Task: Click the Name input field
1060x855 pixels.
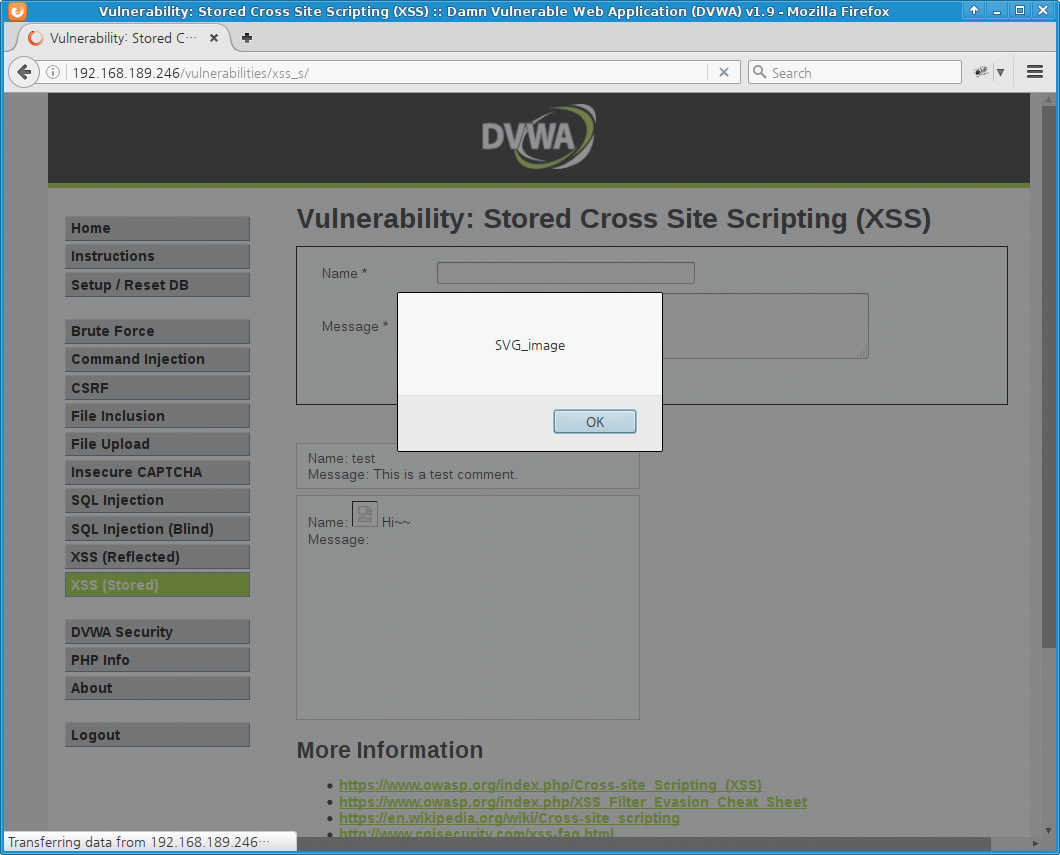Action: (565, 273)
